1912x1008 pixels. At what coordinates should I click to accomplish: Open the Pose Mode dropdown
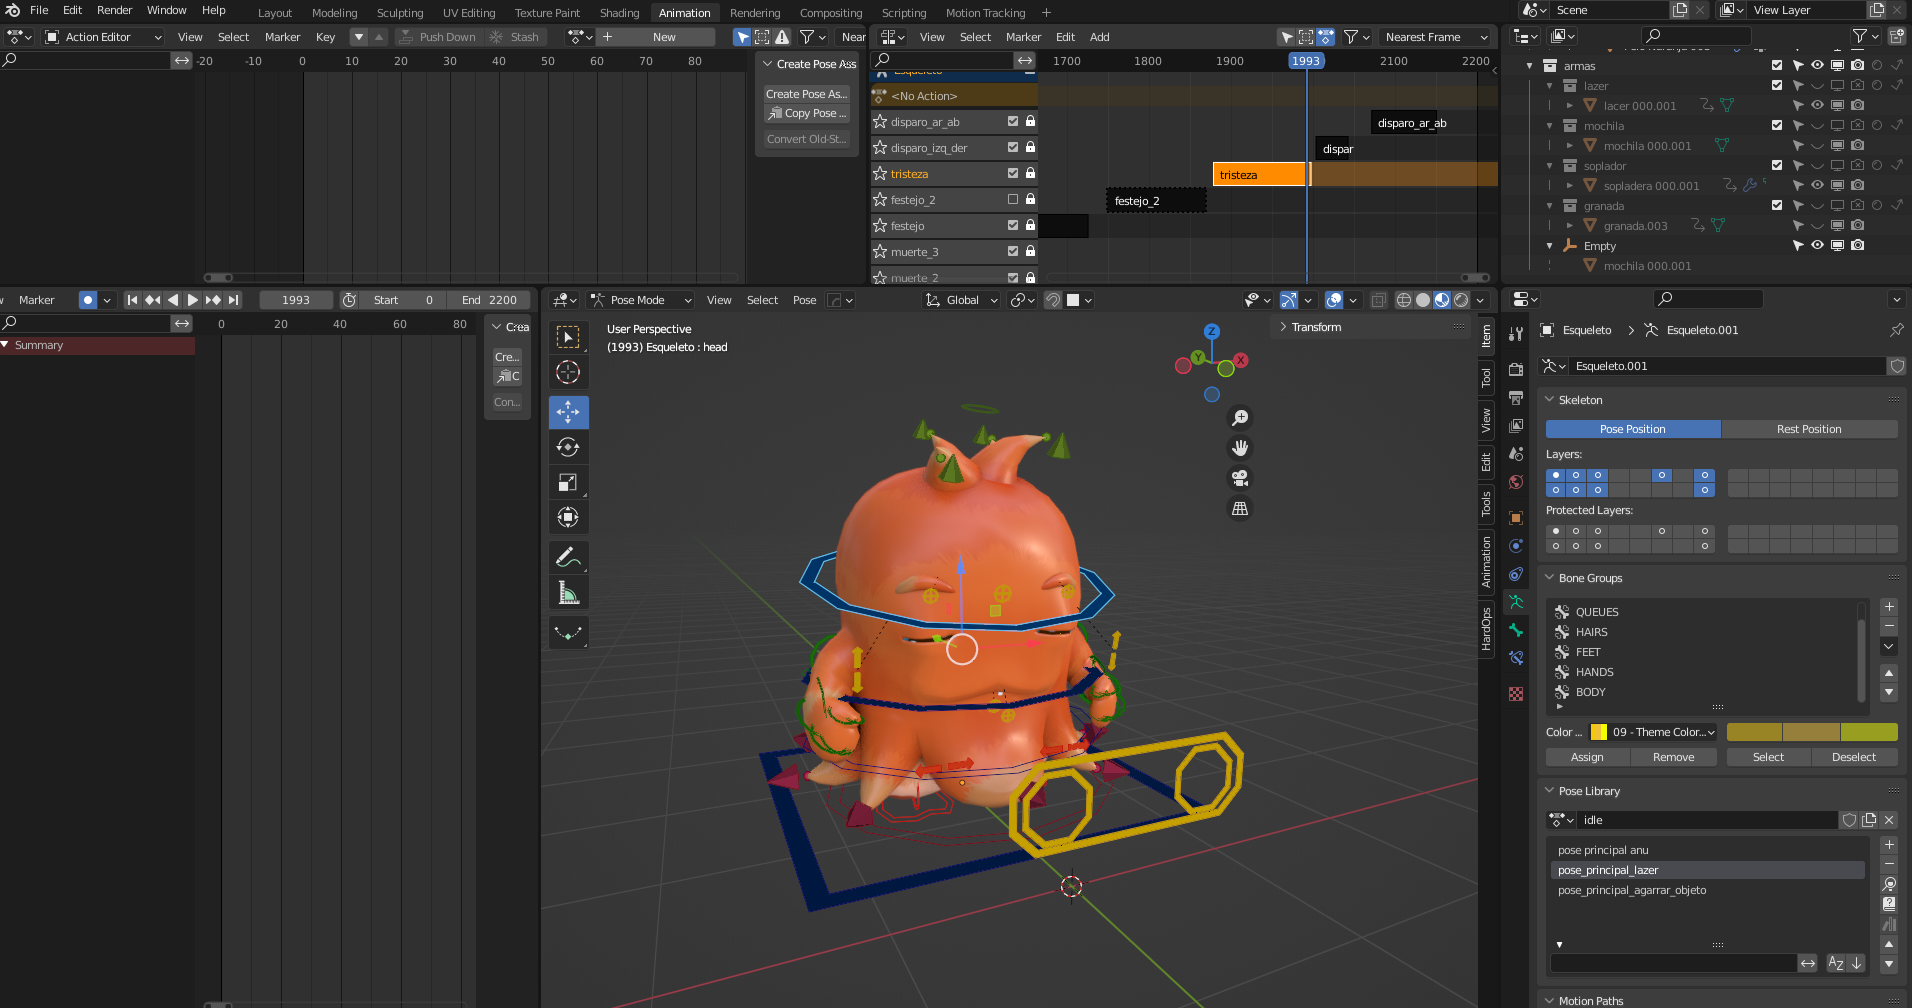point(641,300)
